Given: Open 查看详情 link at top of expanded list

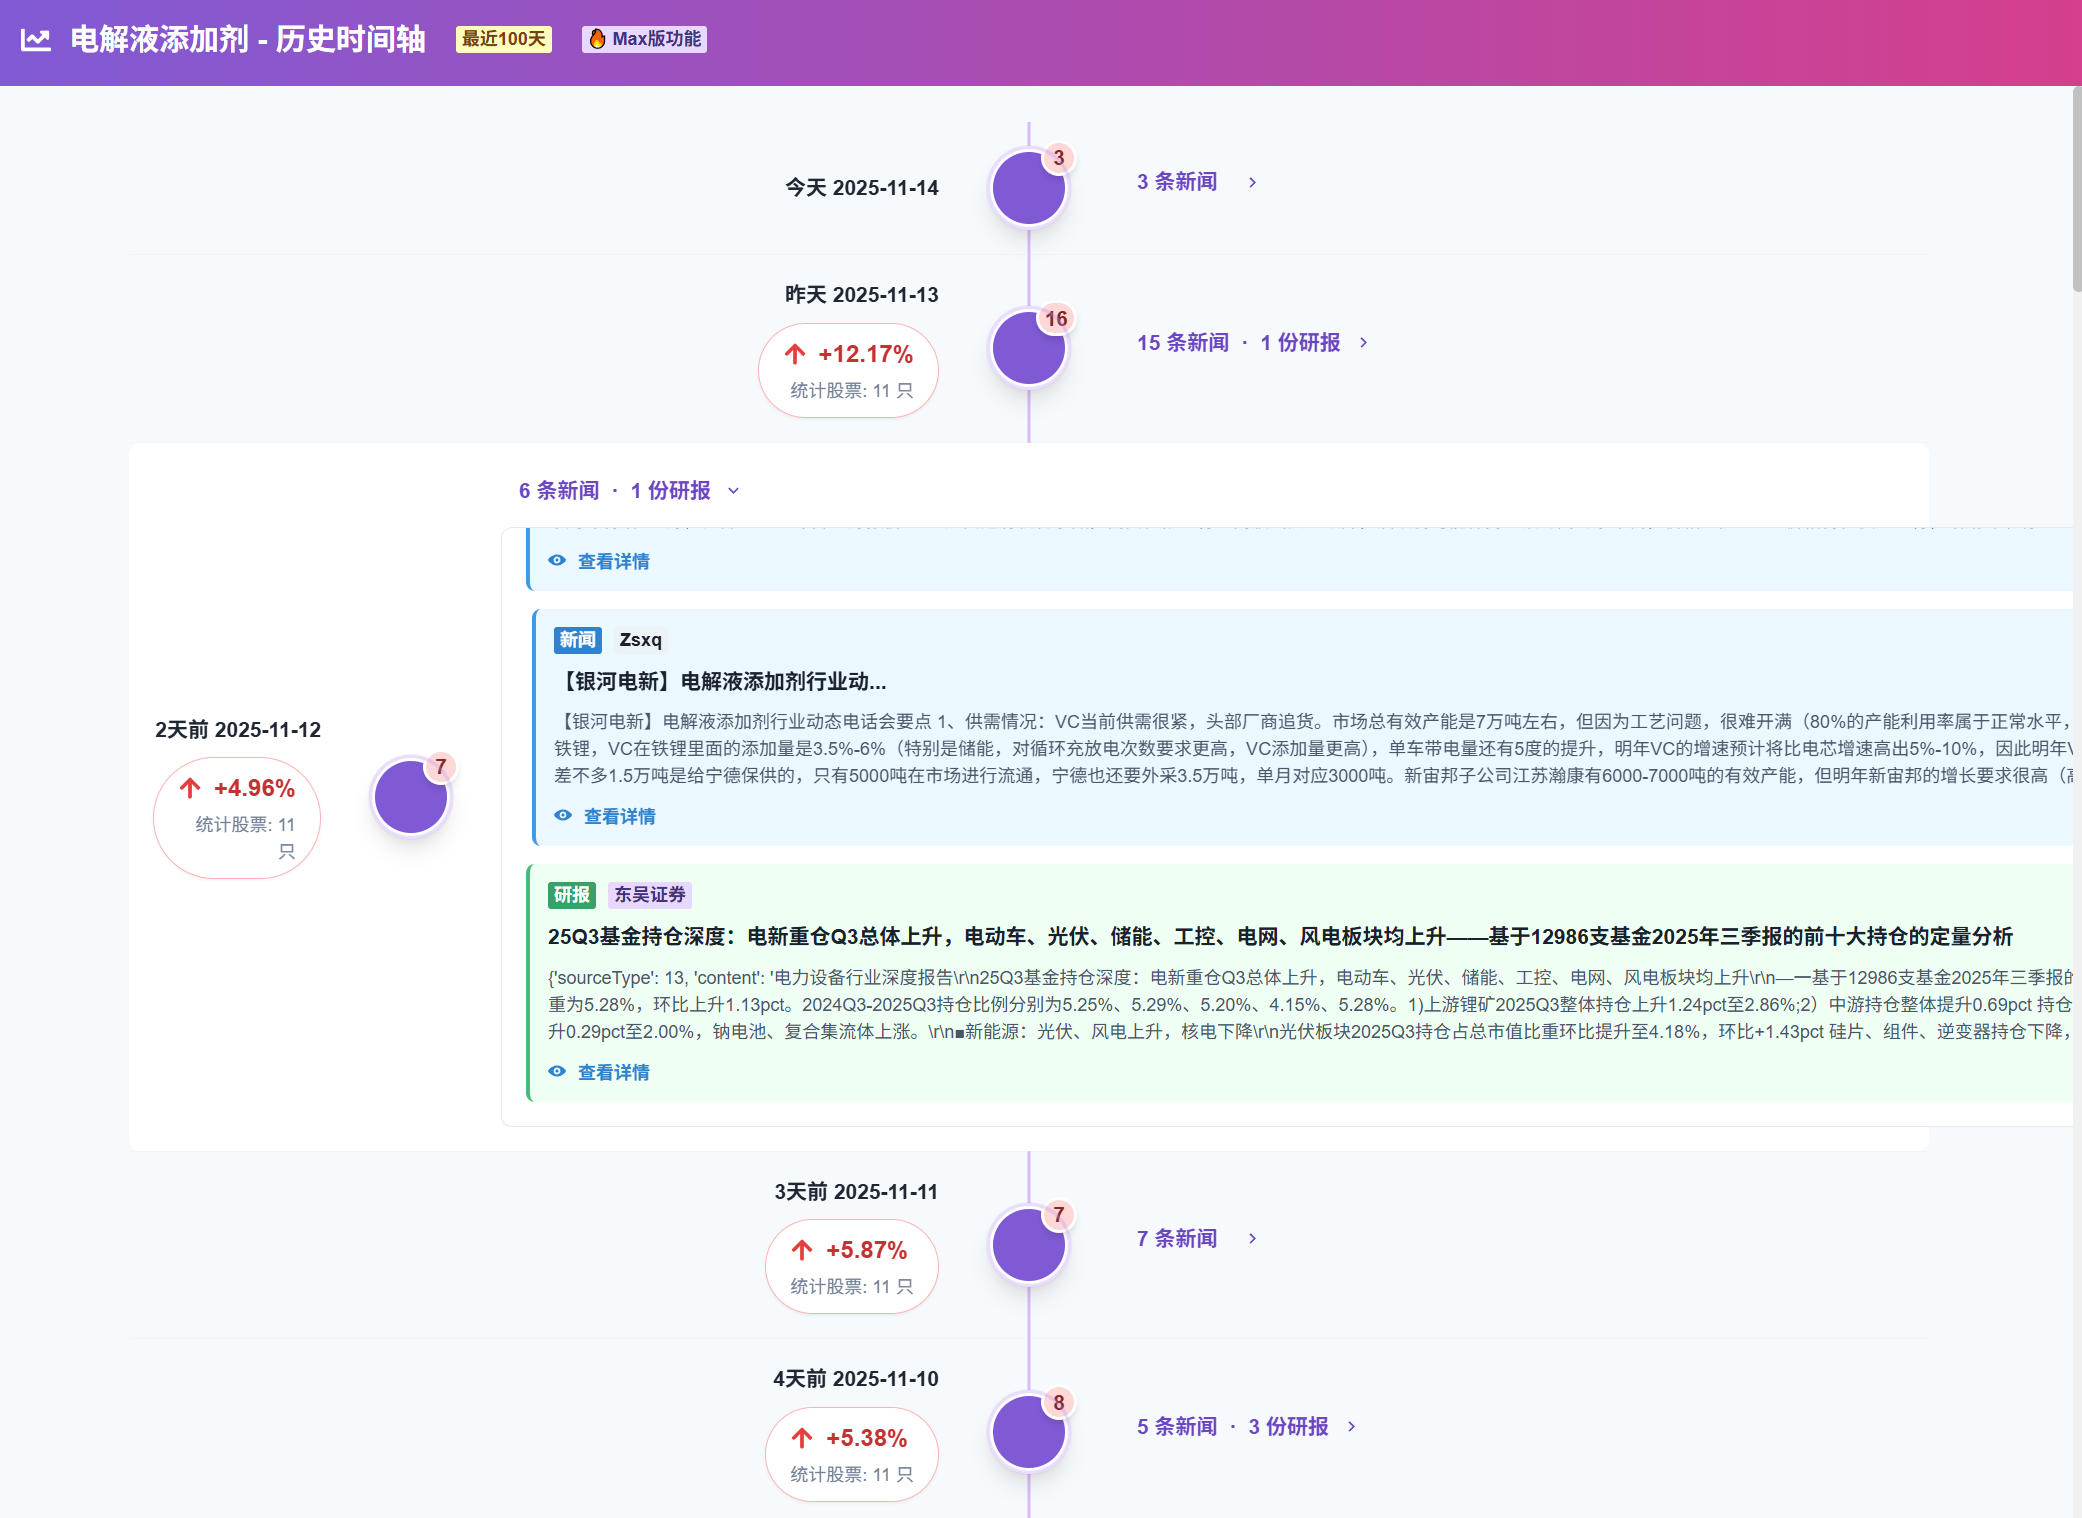Looking at the screenshot, I should (x=613, y=562).
